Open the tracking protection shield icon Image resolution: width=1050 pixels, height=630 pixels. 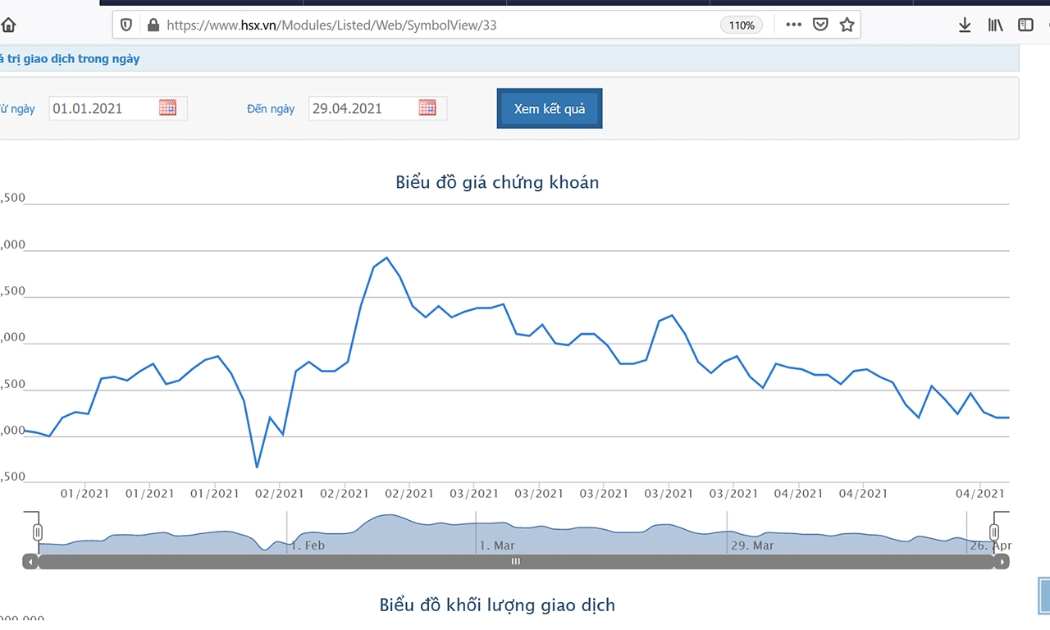[126, 25]
